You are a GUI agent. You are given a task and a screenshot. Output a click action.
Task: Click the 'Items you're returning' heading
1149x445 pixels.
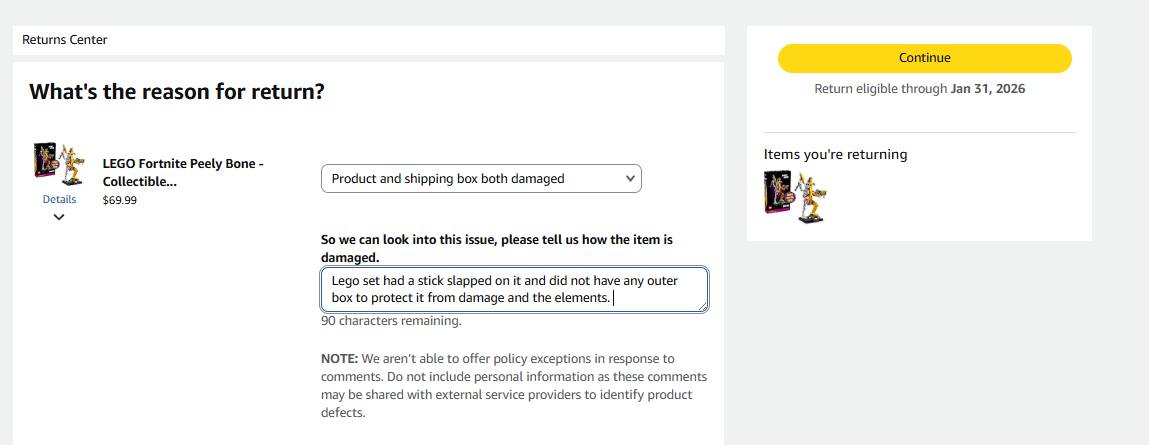point(835,154)
